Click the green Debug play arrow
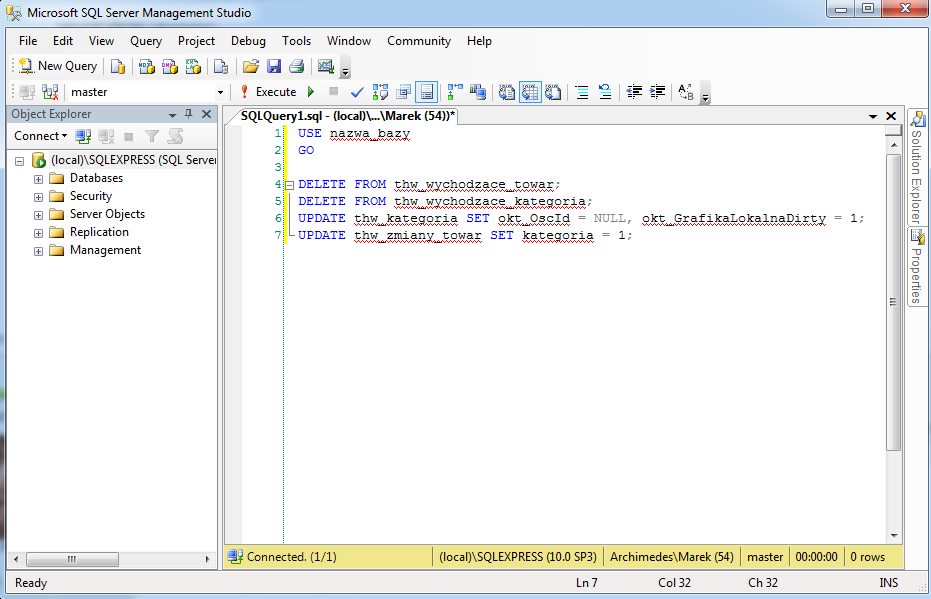Viewport: 931px width, 599px height. (x=311, y=92)
